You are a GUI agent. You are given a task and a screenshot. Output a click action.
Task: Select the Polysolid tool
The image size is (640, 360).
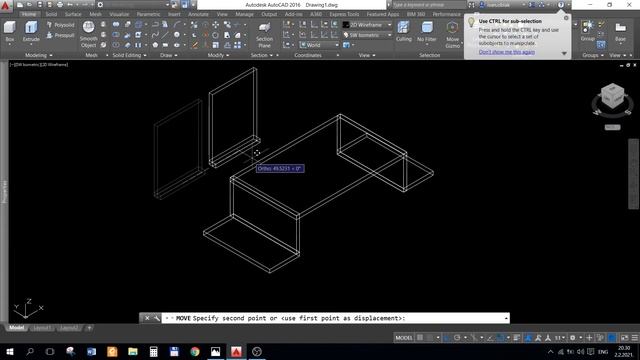click(60, 25)
